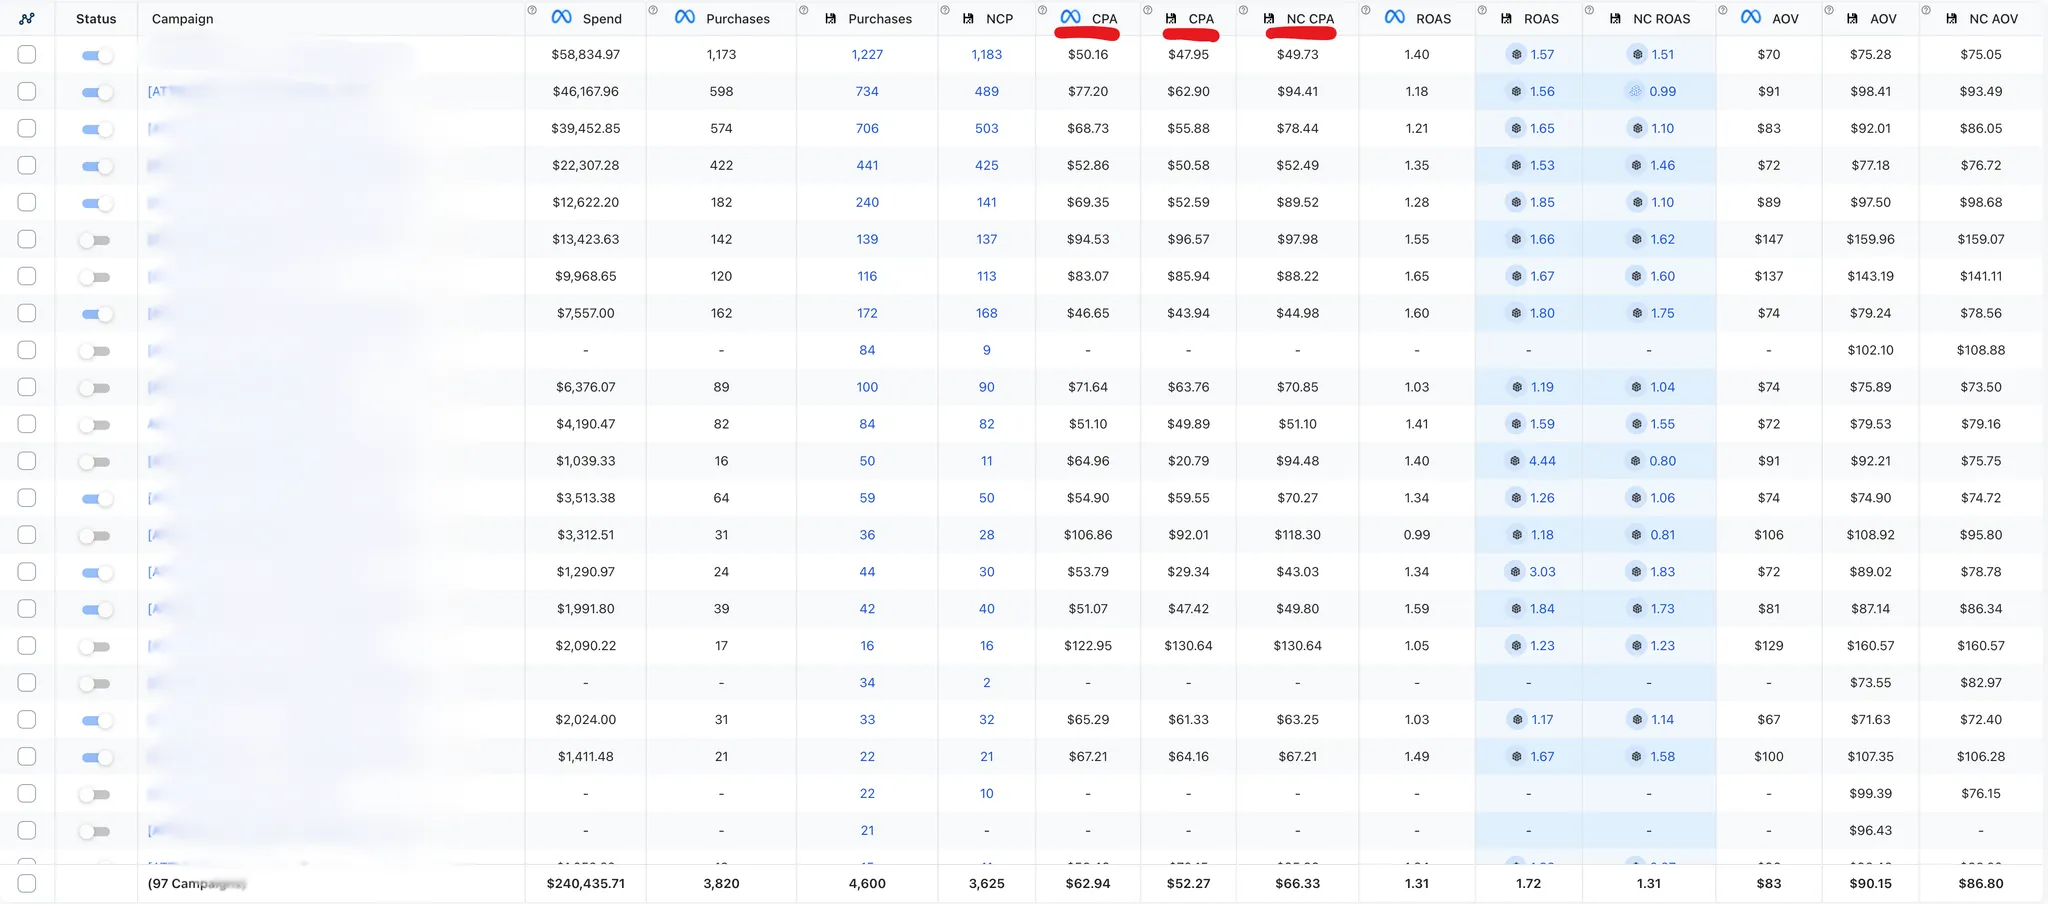Click the 441 purchases link
2048x904 pixels.
pyautogui.click(x=867, y=166)
